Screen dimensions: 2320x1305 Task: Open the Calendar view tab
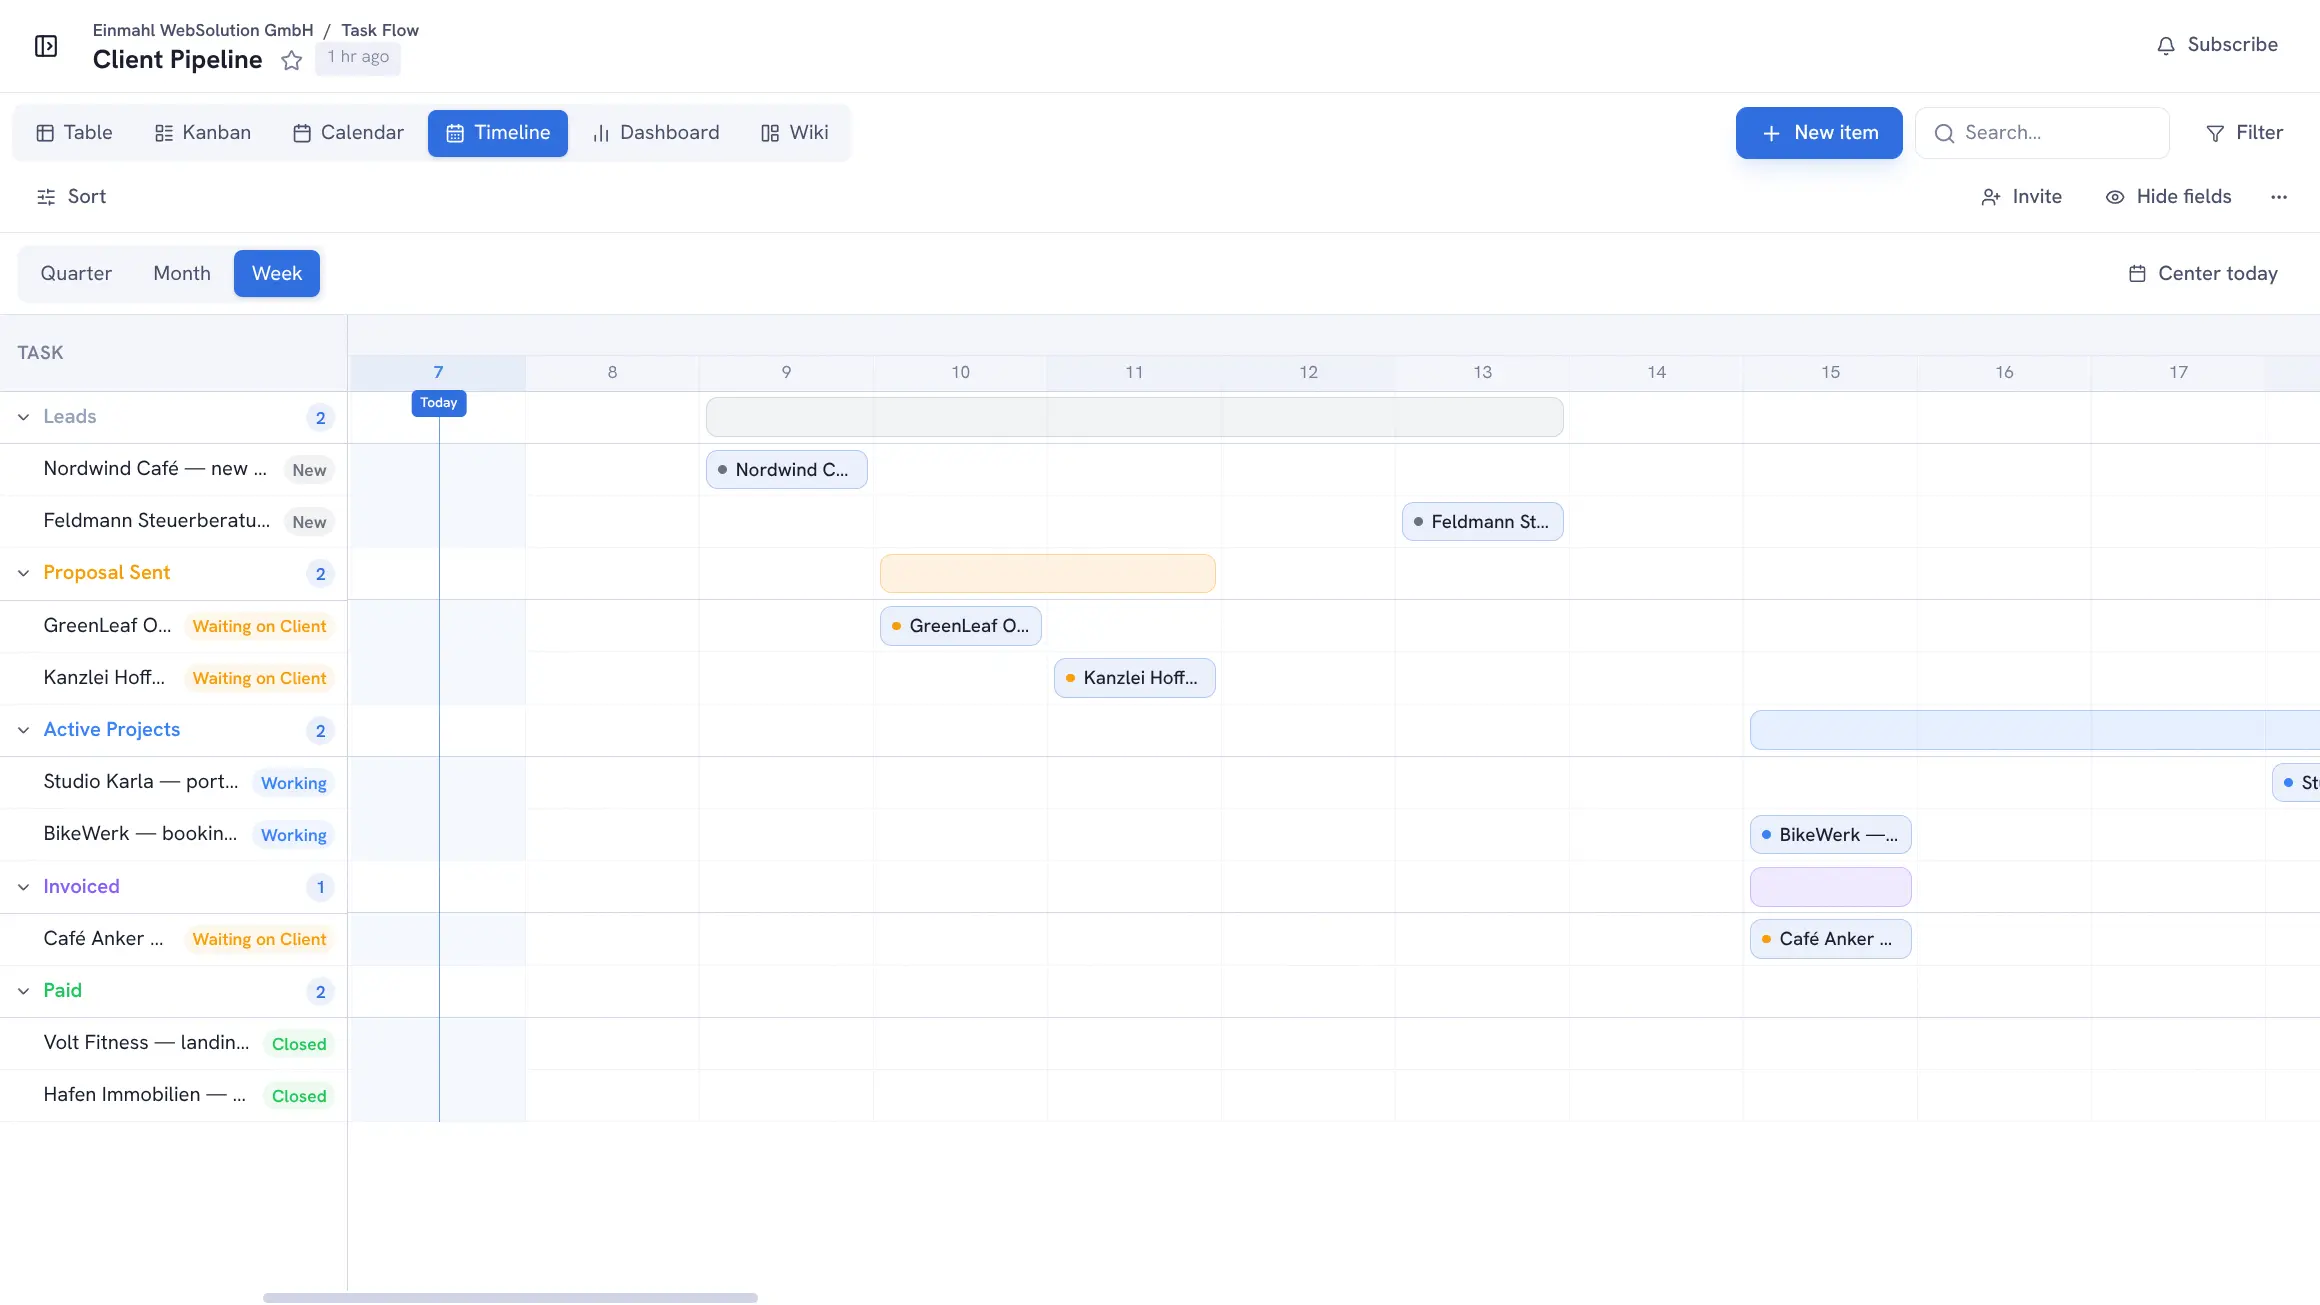click(347, 133)
